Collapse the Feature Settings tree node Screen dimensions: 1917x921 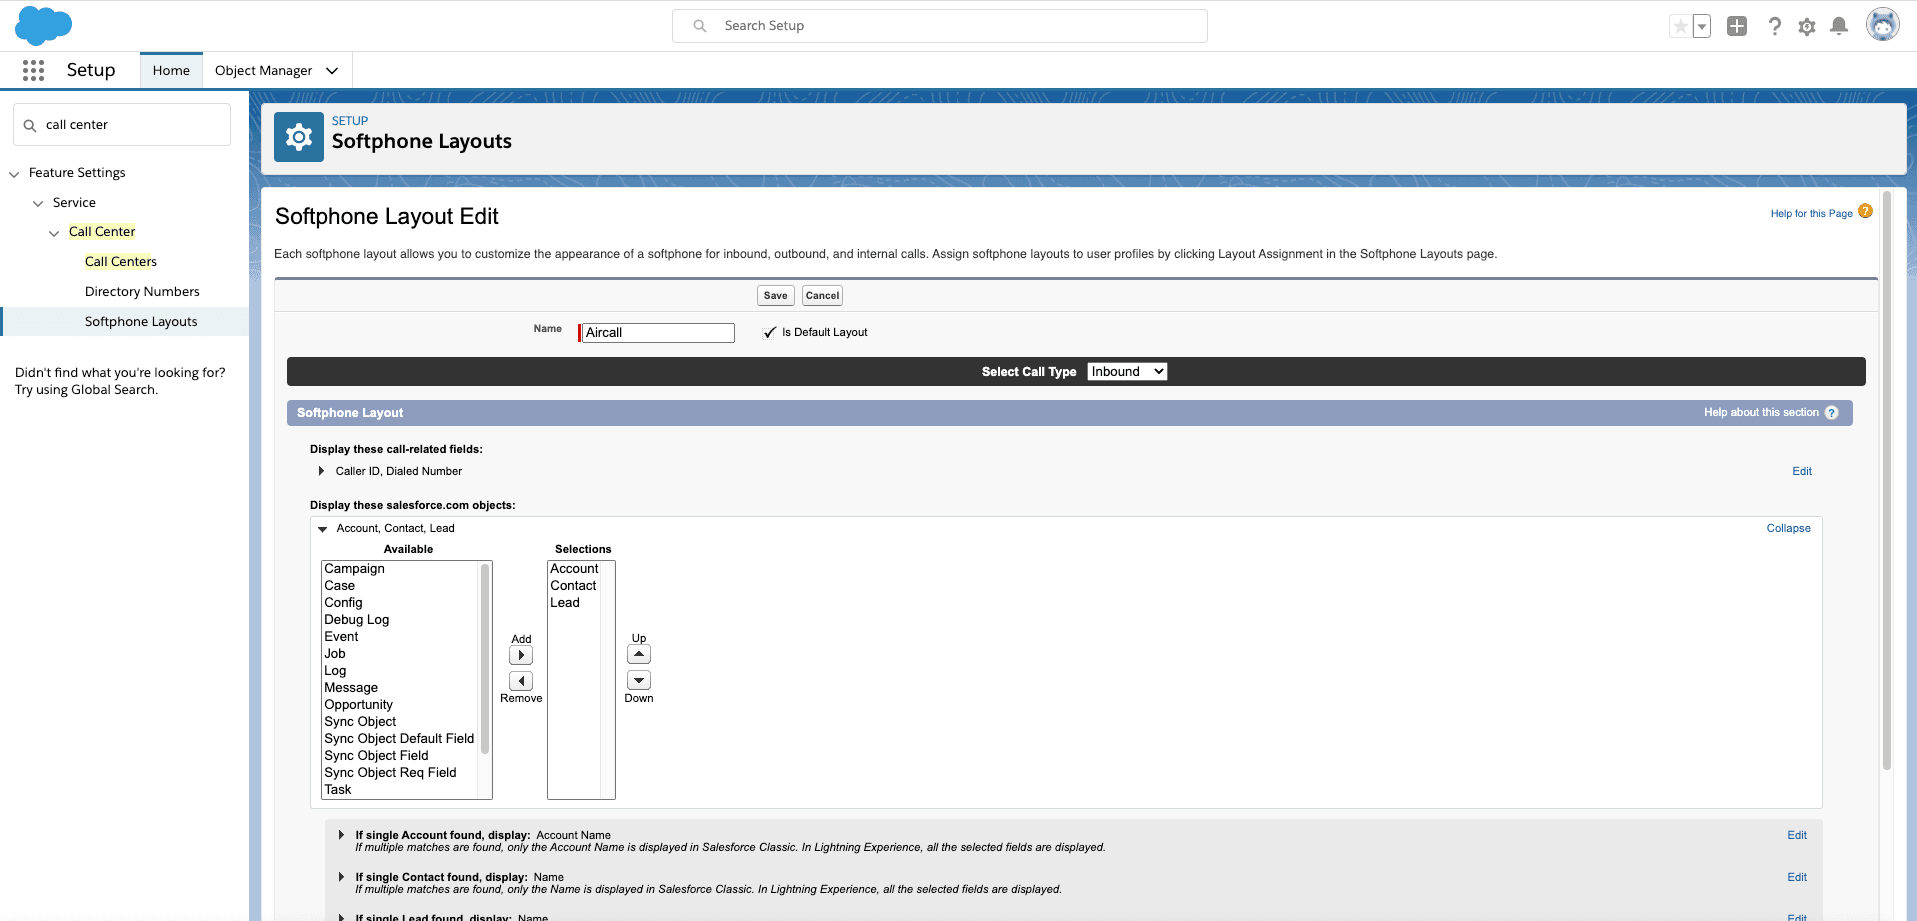click(x=14, y=174)
